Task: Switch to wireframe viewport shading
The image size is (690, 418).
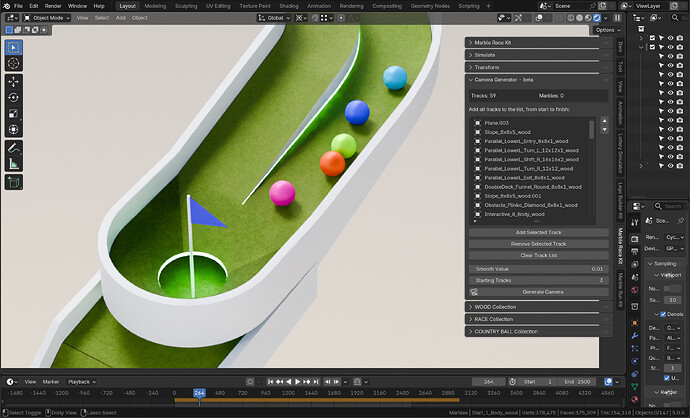Action: point(571,18)
